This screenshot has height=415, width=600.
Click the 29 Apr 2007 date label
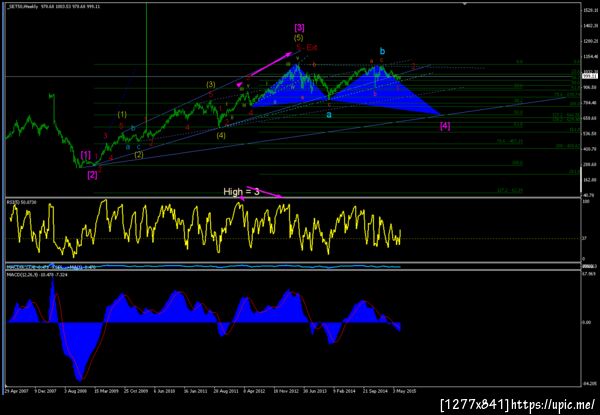[x=15, y=391]
